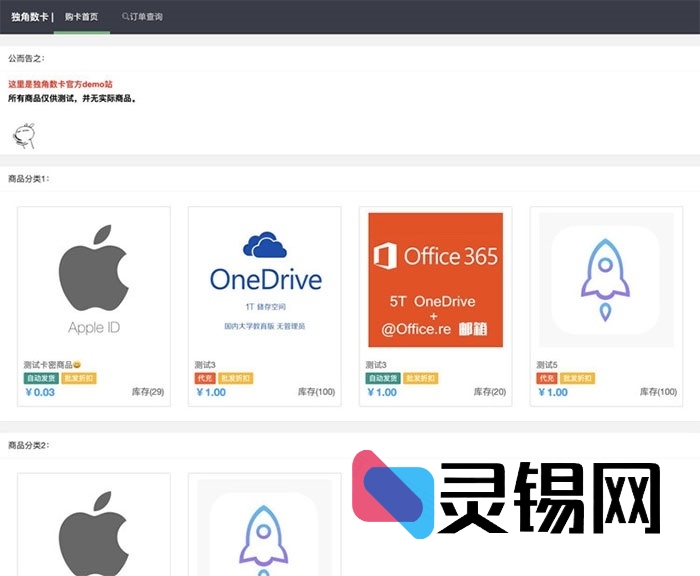
Task: Open the 订单查询 order lookup tab
Action: pyautogui.click(x=142, y=17)
